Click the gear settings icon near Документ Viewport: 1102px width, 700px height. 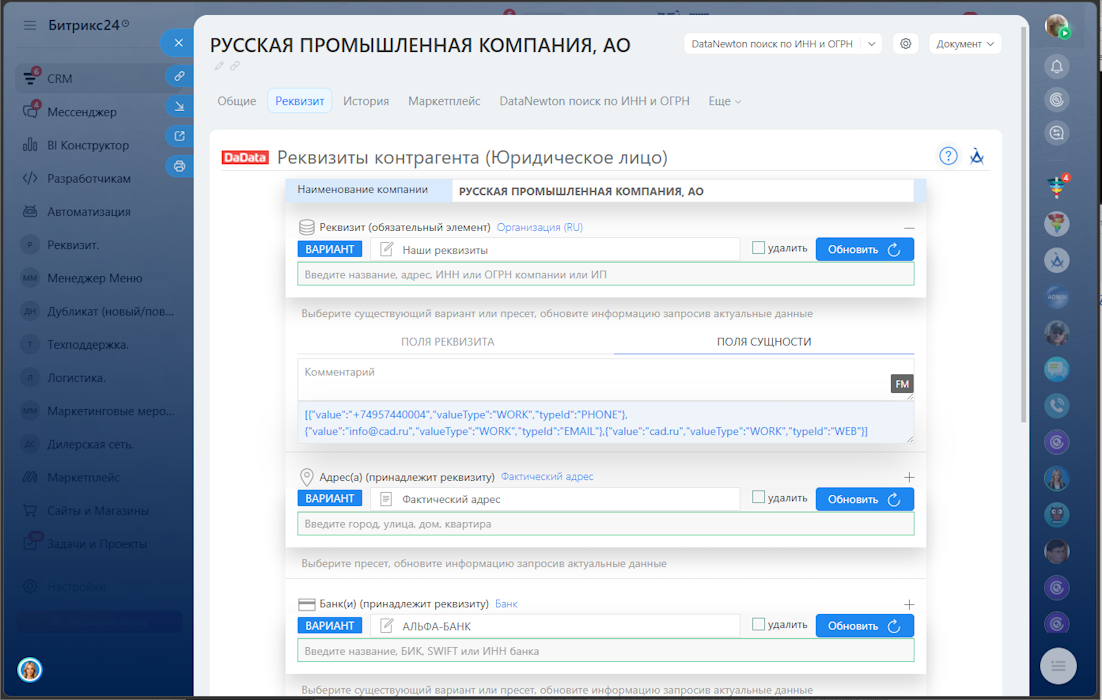pyautogui.click(x=906, y=44)
